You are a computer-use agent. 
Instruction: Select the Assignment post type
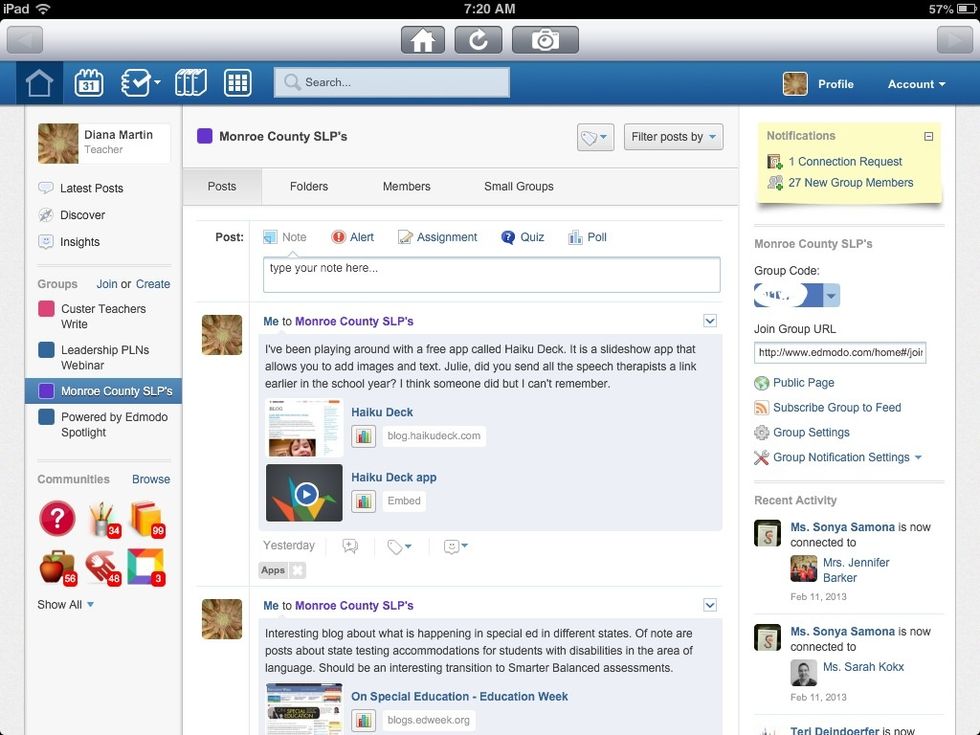tap(438, 237)
